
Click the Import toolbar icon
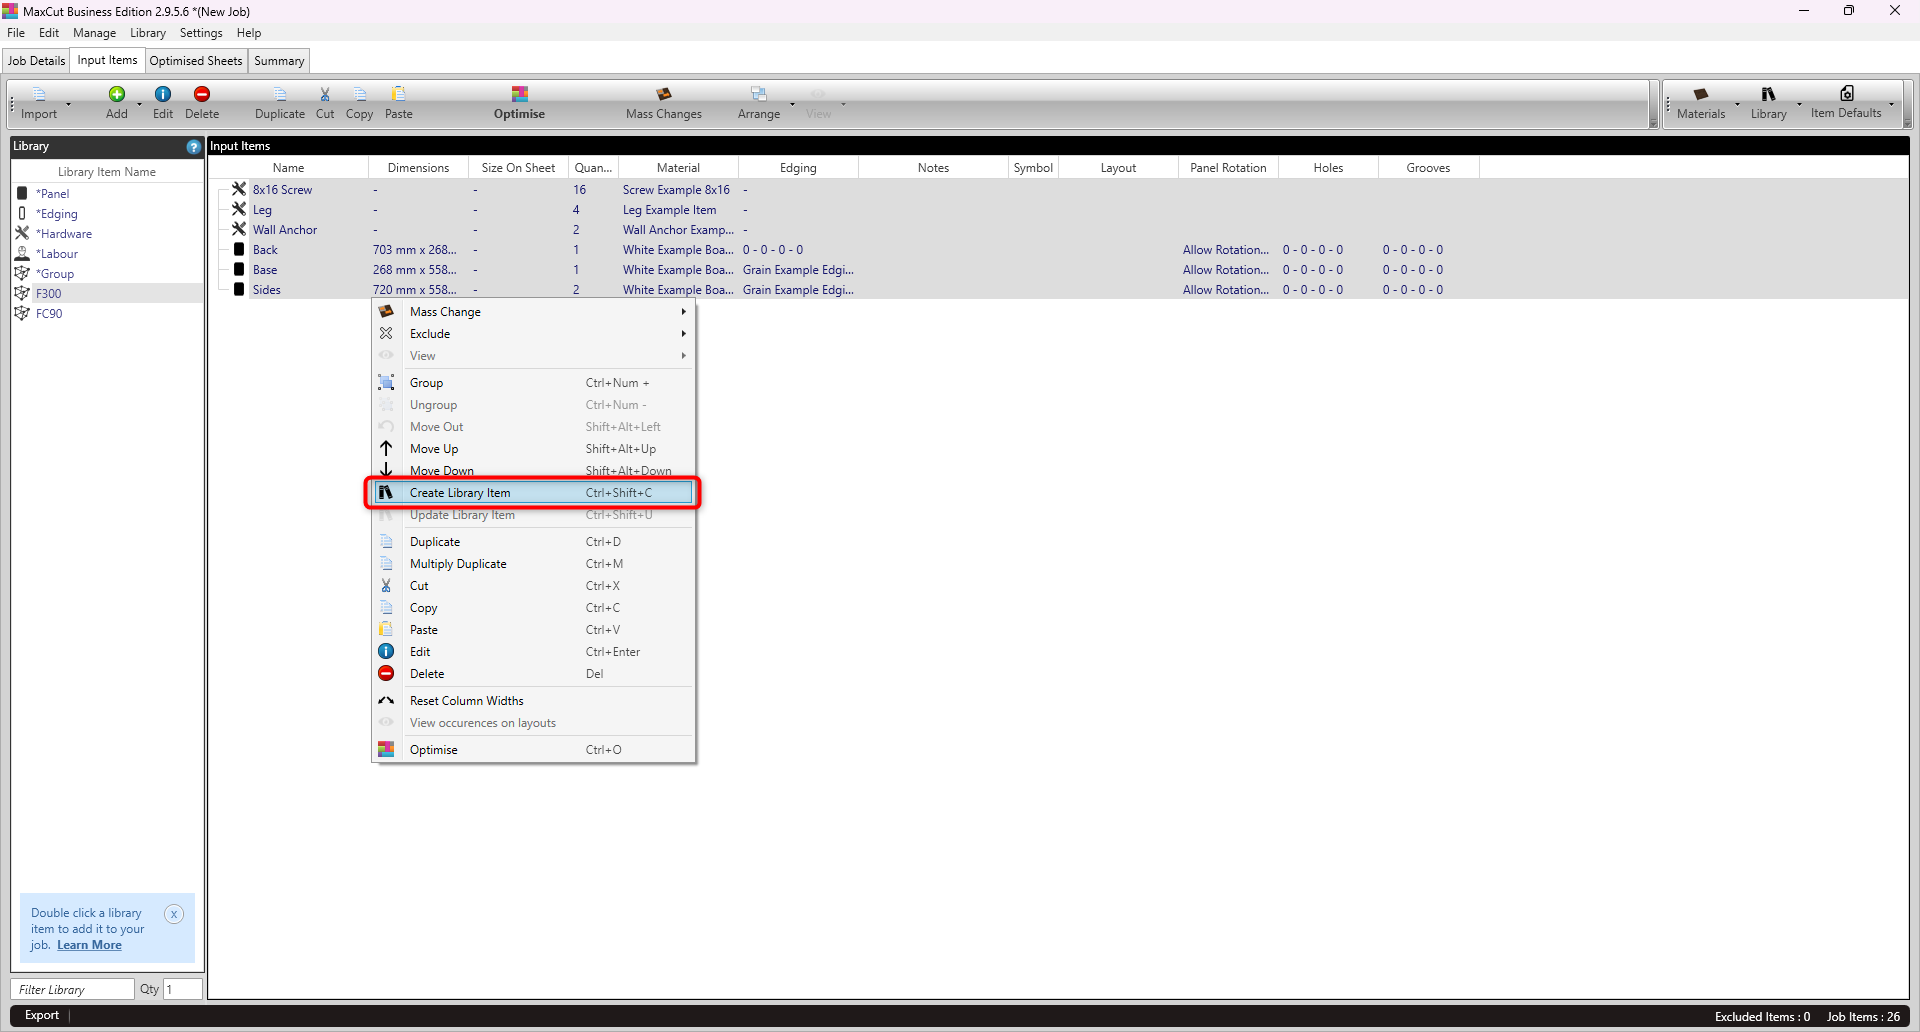tap(39, 94)
